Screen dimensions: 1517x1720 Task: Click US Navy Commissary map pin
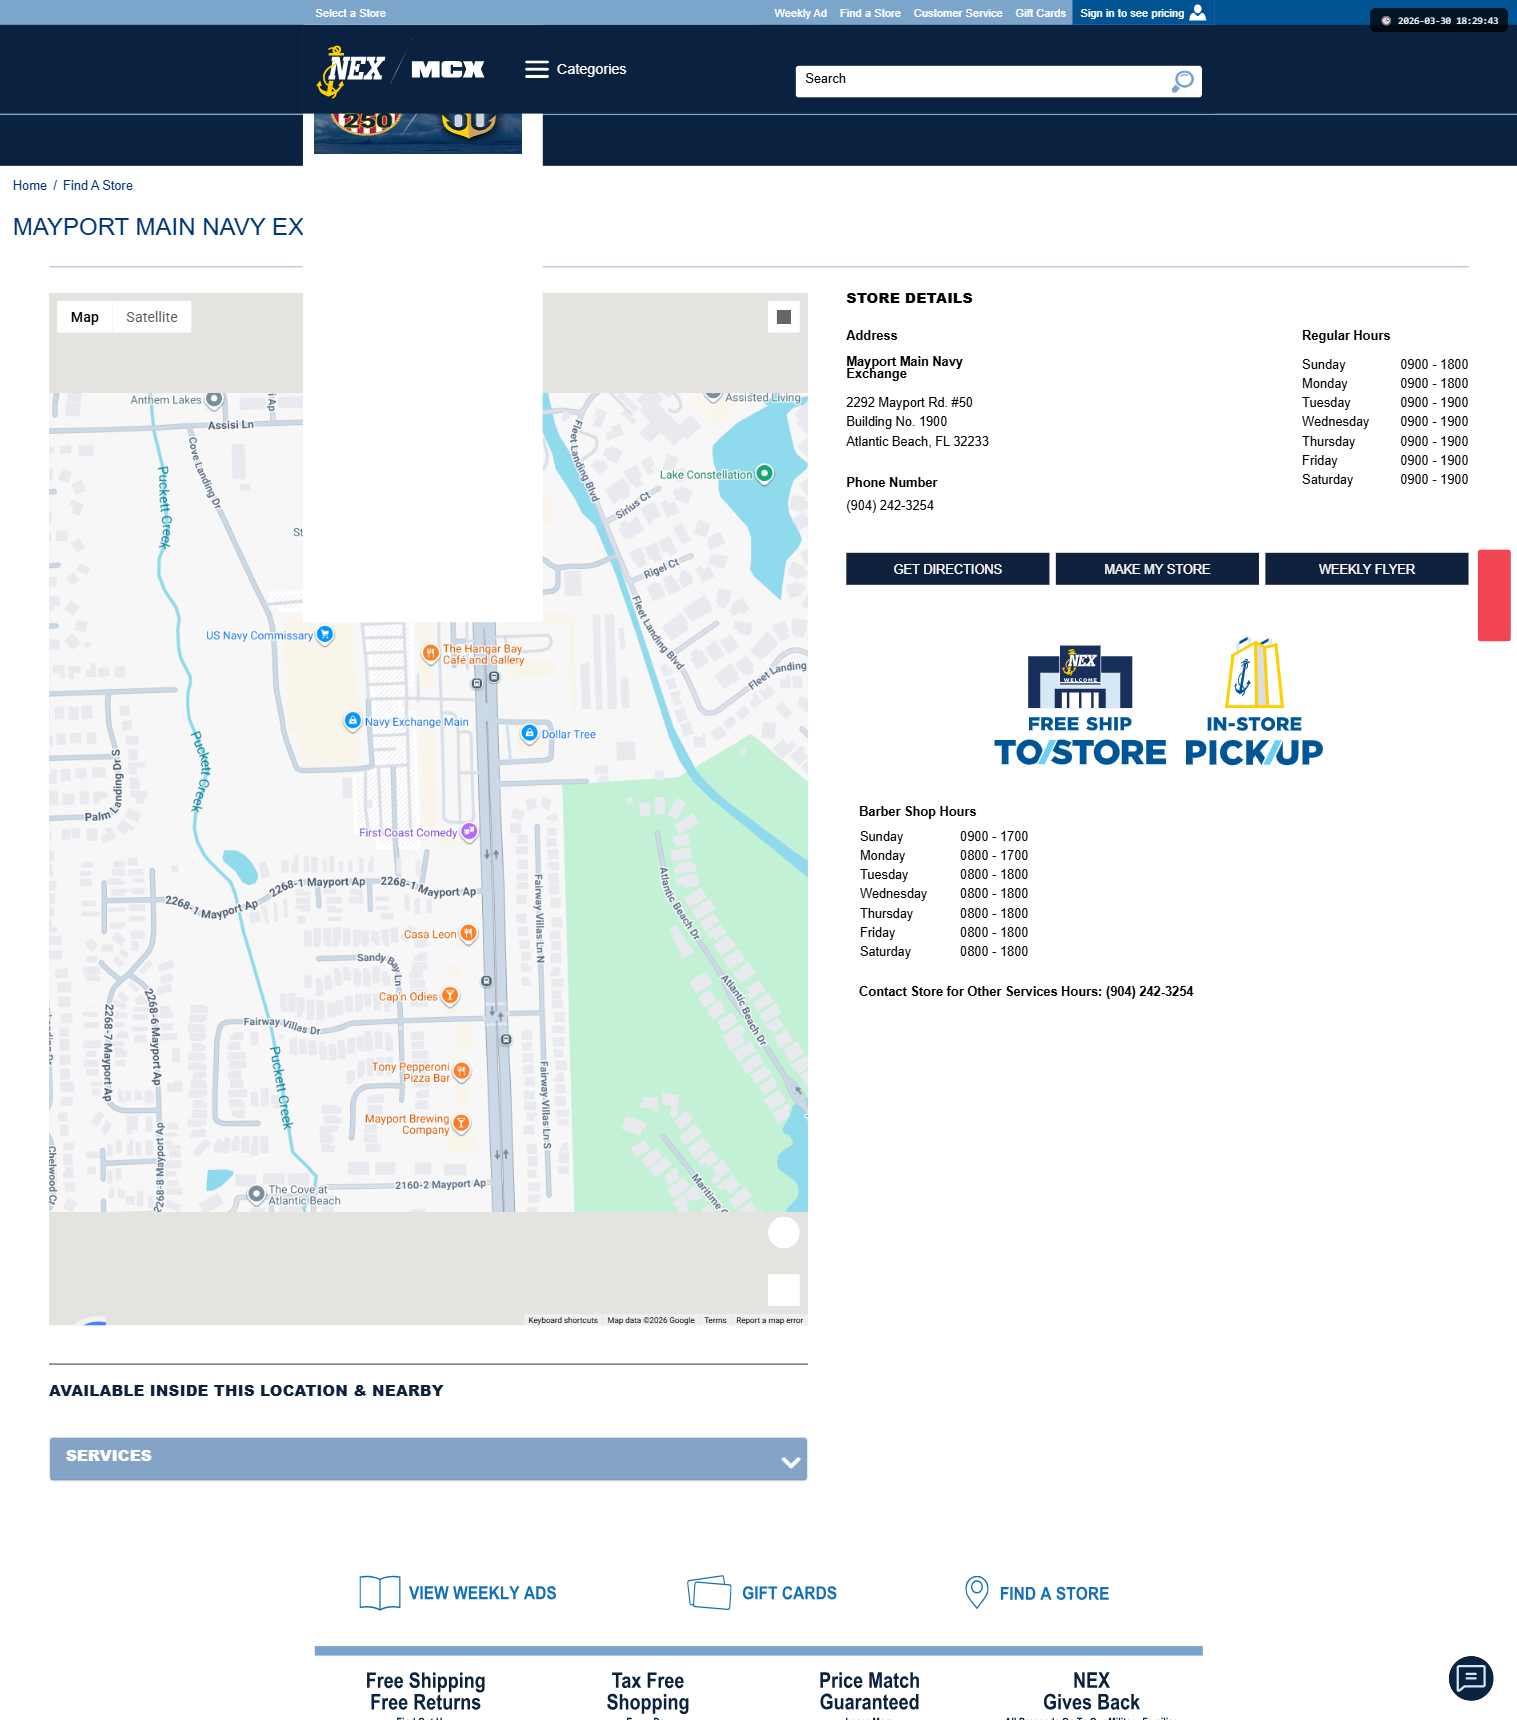pos(325,635)
